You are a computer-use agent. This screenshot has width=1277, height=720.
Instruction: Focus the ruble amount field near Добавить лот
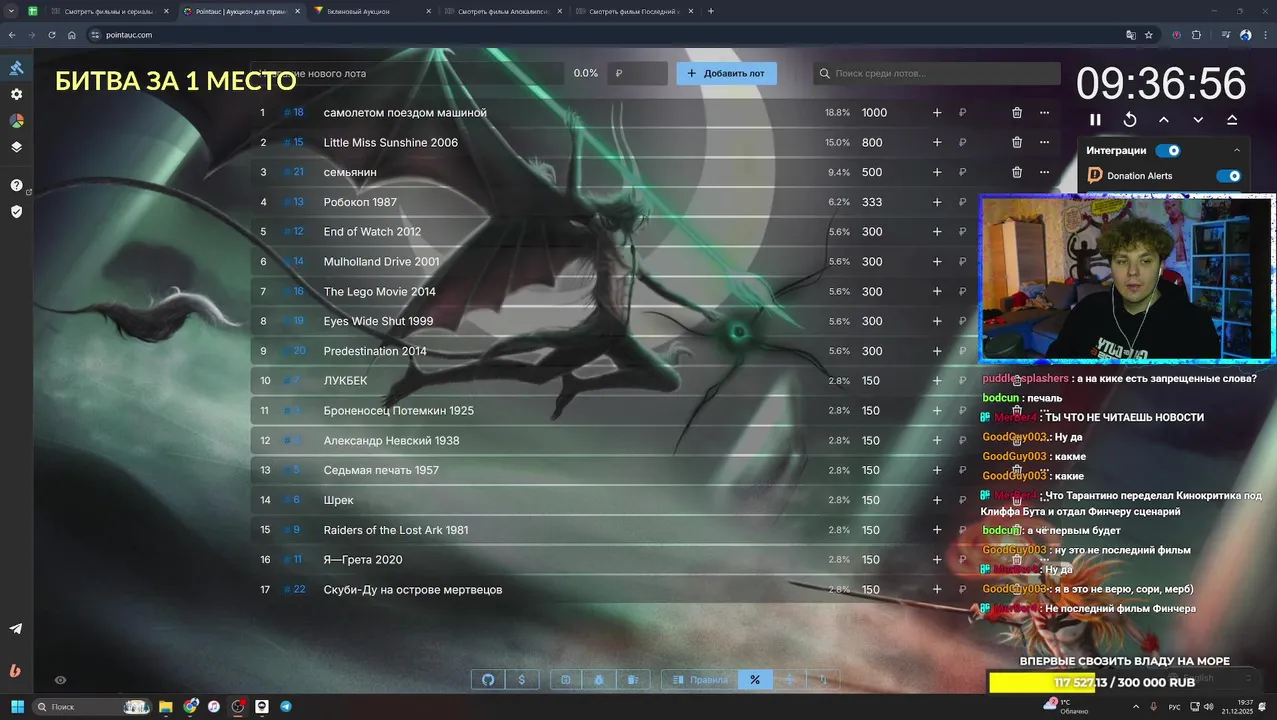(638, 73)
